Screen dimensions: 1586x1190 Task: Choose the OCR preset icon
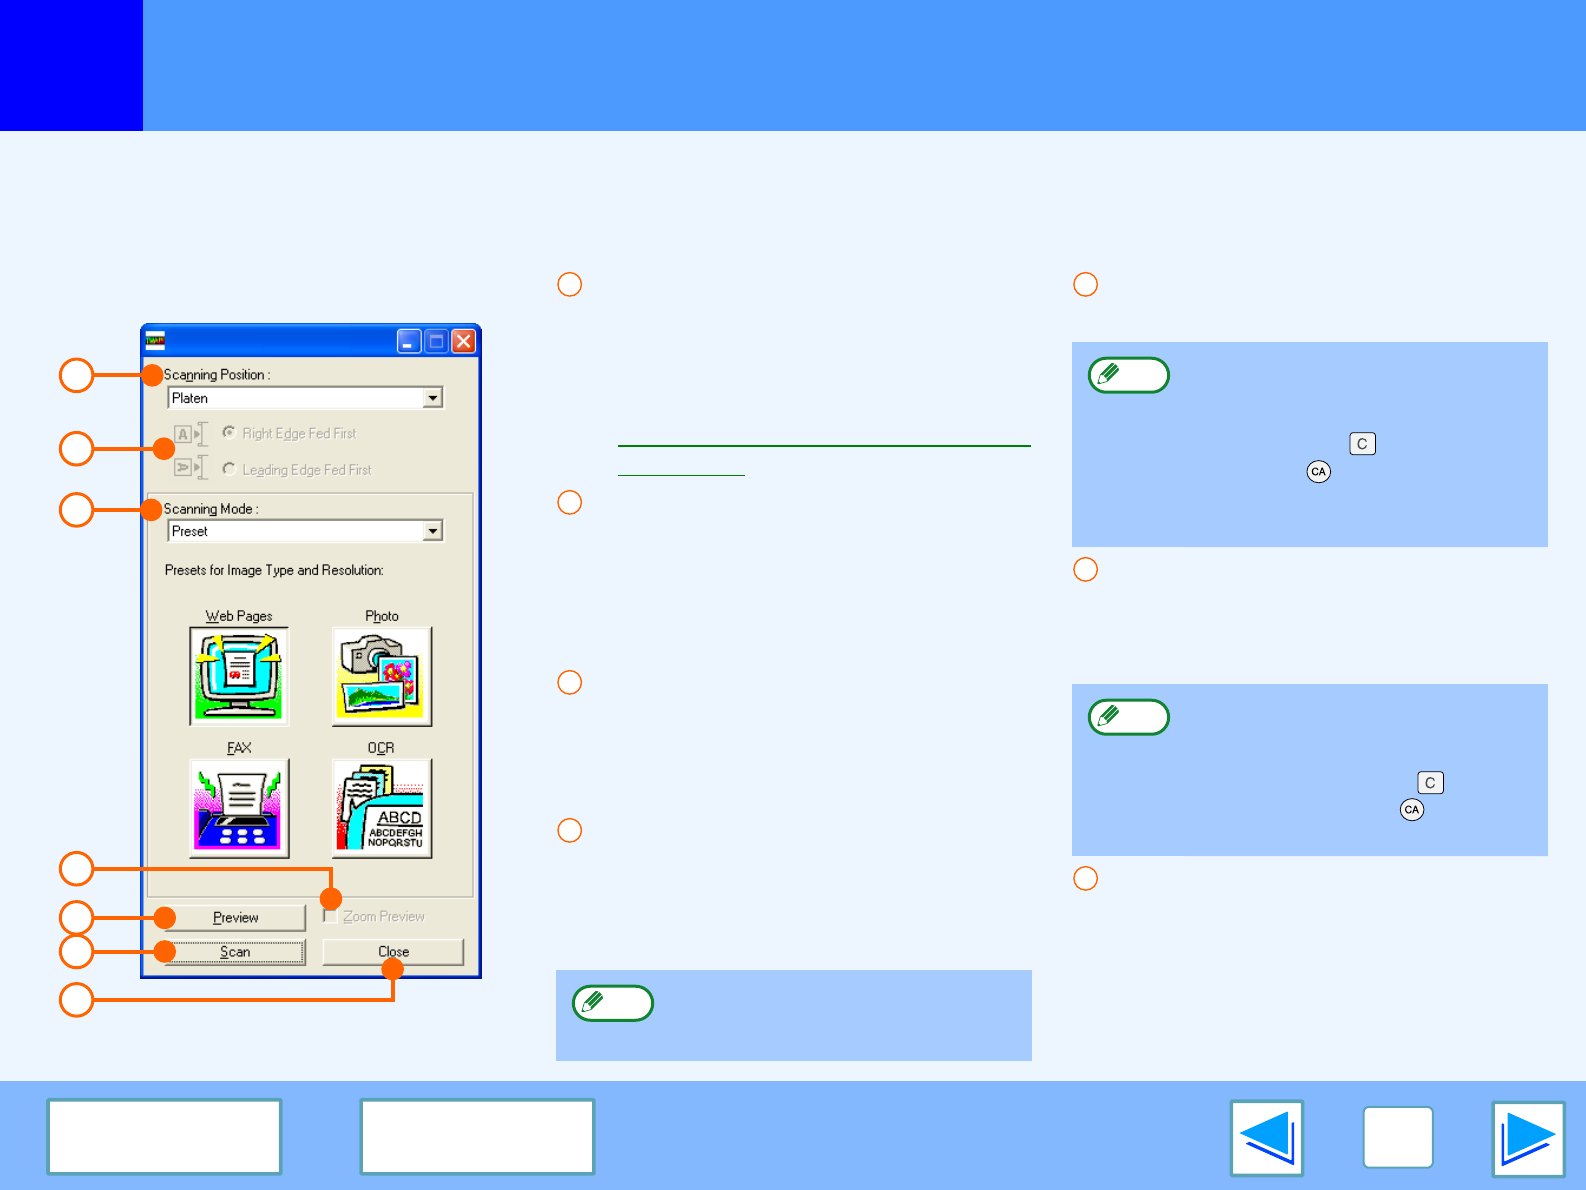pyautogui.click(x=382, y=808)
